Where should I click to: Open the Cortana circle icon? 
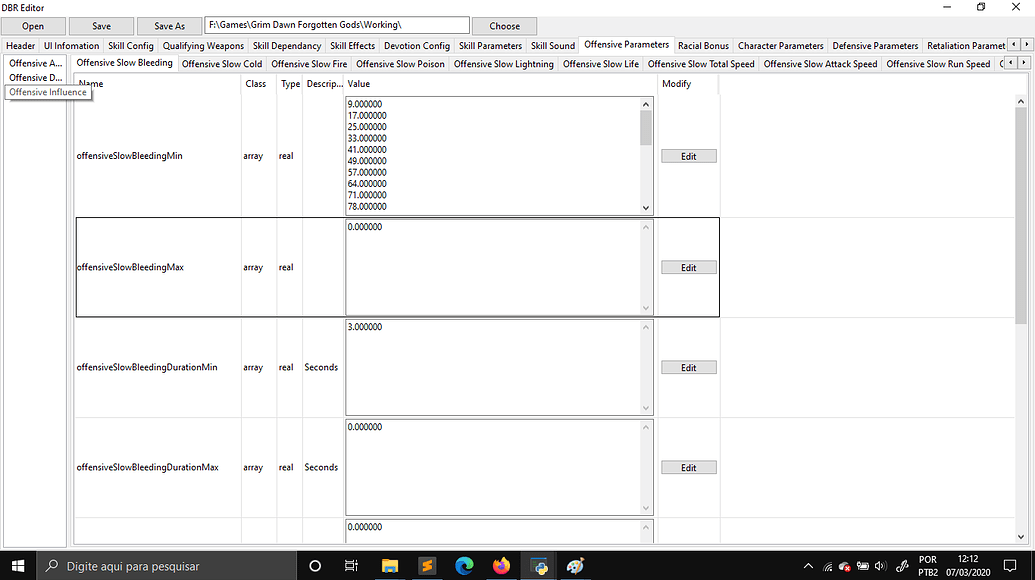click(x=314, y=566)
